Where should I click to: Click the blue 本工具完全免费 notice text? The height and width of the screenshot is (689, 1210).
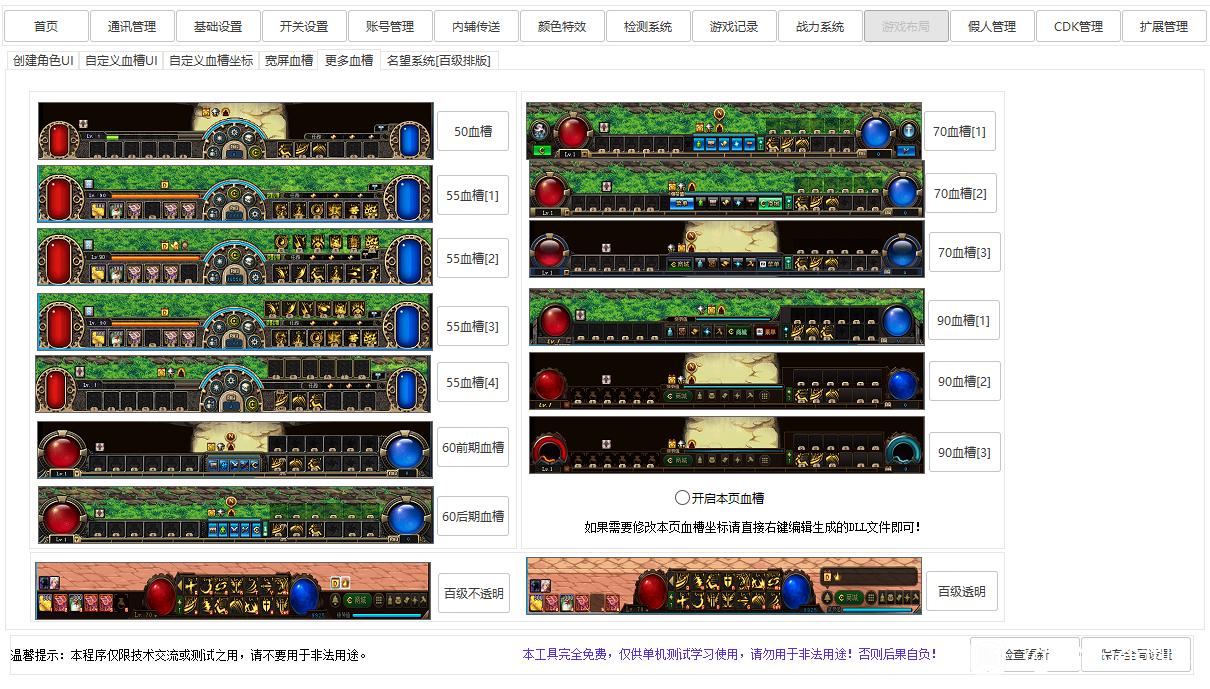tap(730, 654)
